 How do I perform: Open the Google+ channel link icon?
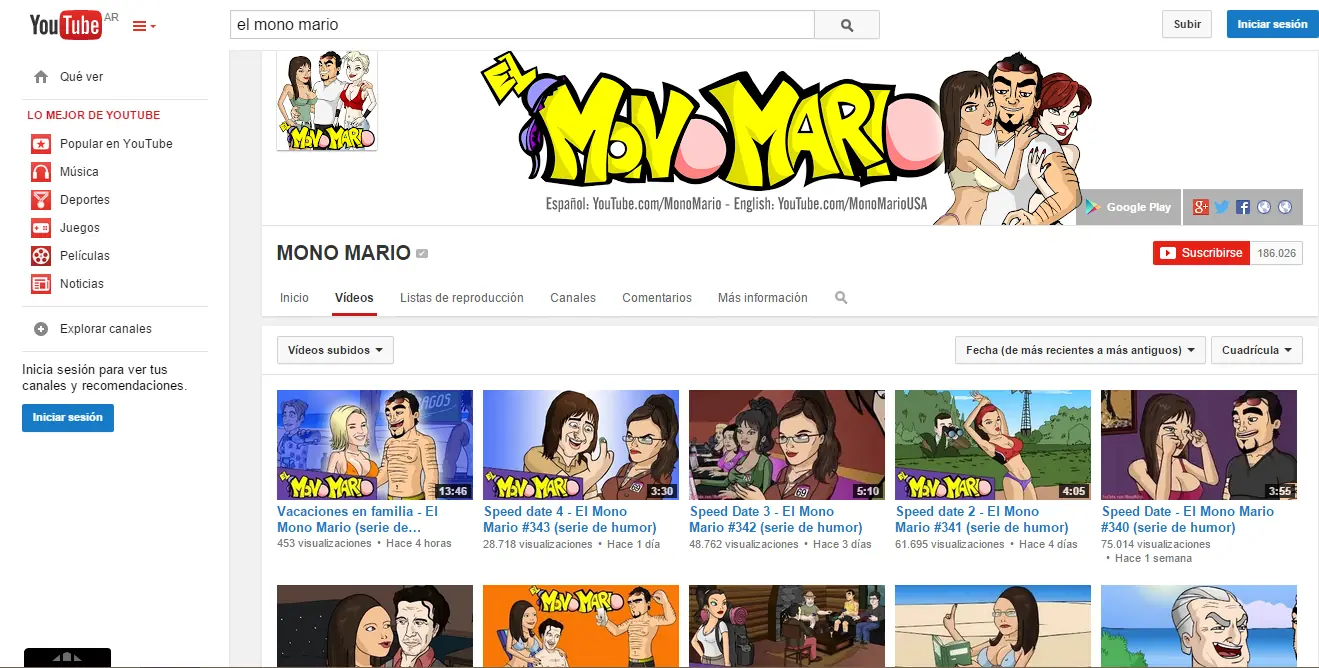[x=1200, y=207]
